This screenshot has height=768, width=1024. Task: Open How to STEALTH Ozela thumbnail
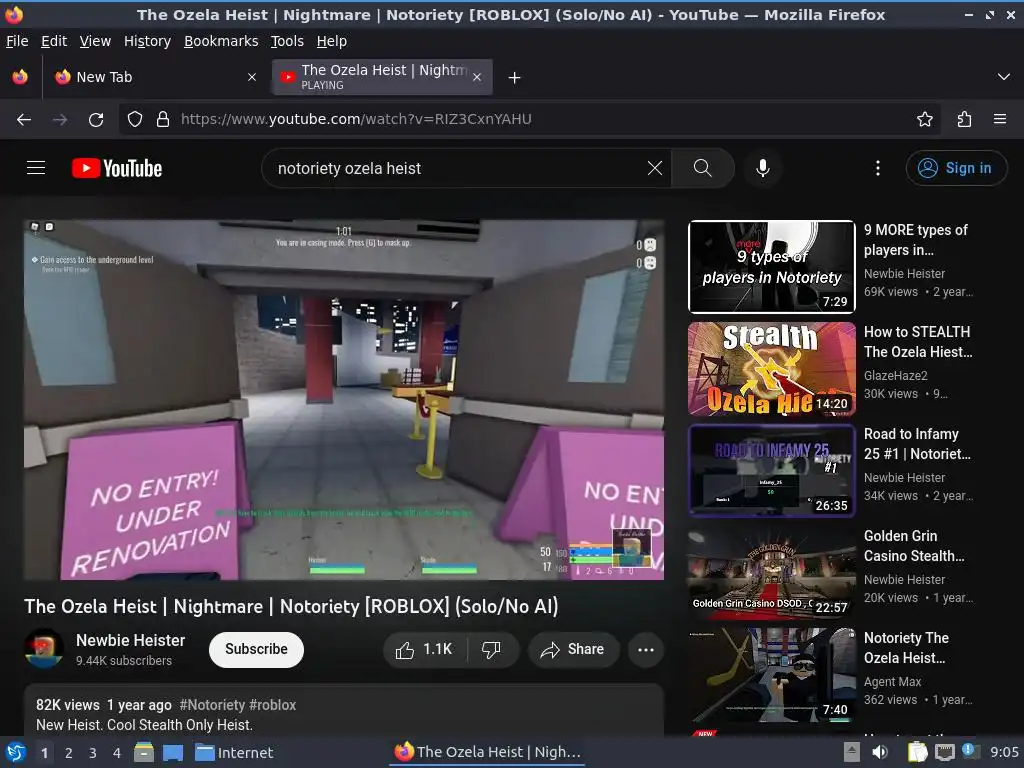(772, 369)
